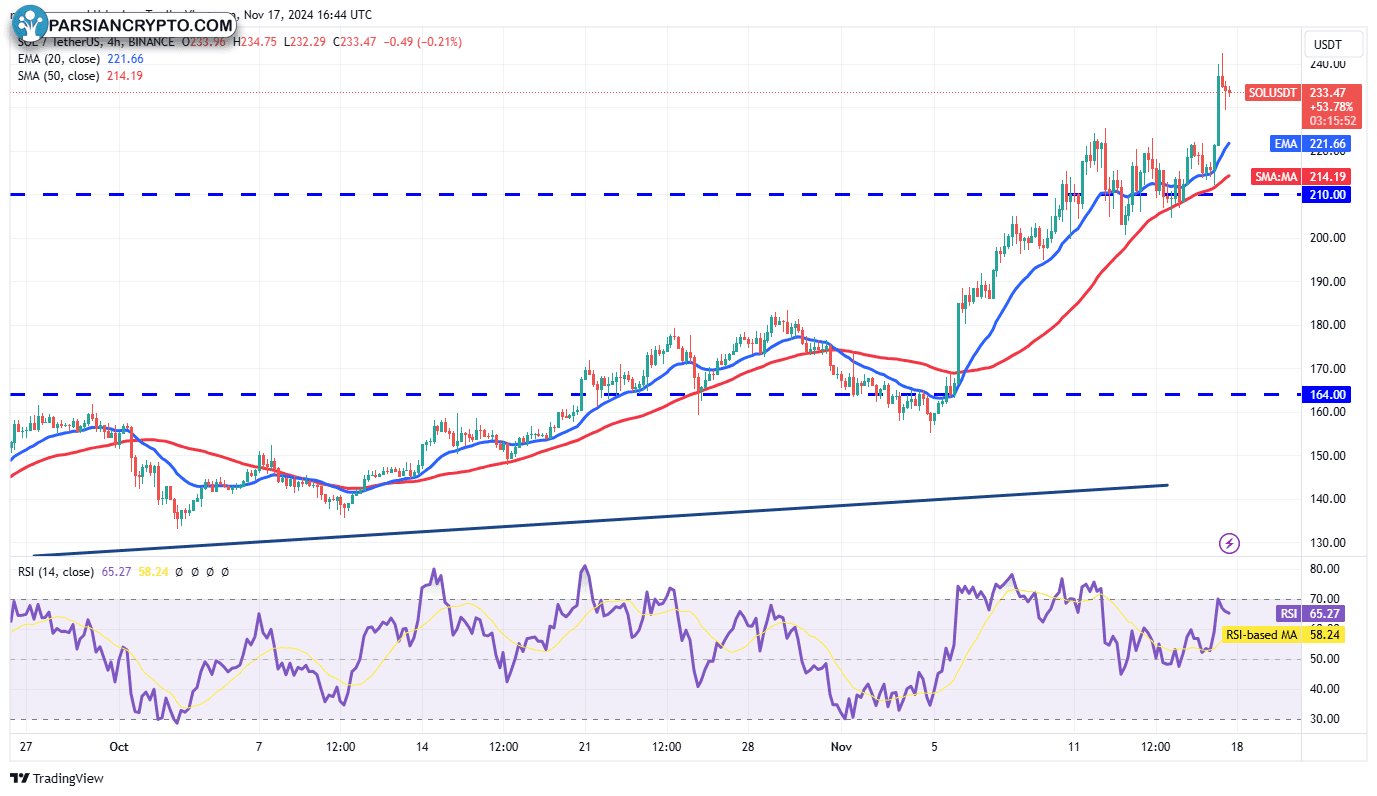1377x796 pixels.
Task: Click the candle countdown timer 03:15:52
Action: pyautogui.click(x=1334, y=121)
